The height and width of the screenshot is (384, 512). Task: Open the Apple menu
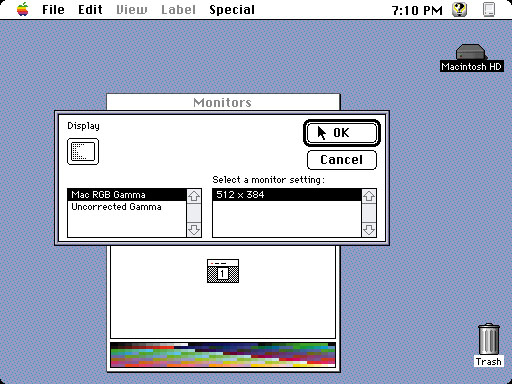point(23,9)
